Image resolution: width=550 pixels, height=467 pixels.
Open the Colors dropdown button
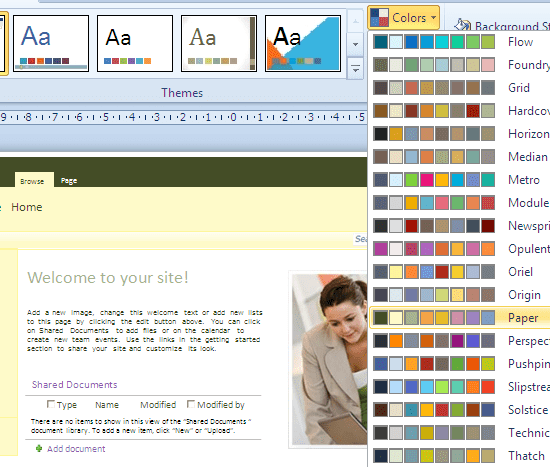tap(403, 17)
